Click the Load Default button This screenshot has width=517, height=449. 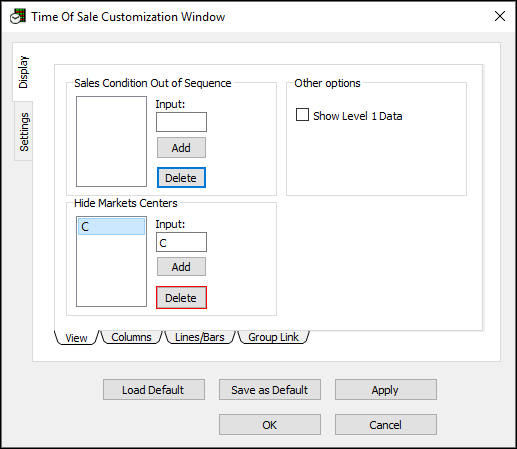154,389
